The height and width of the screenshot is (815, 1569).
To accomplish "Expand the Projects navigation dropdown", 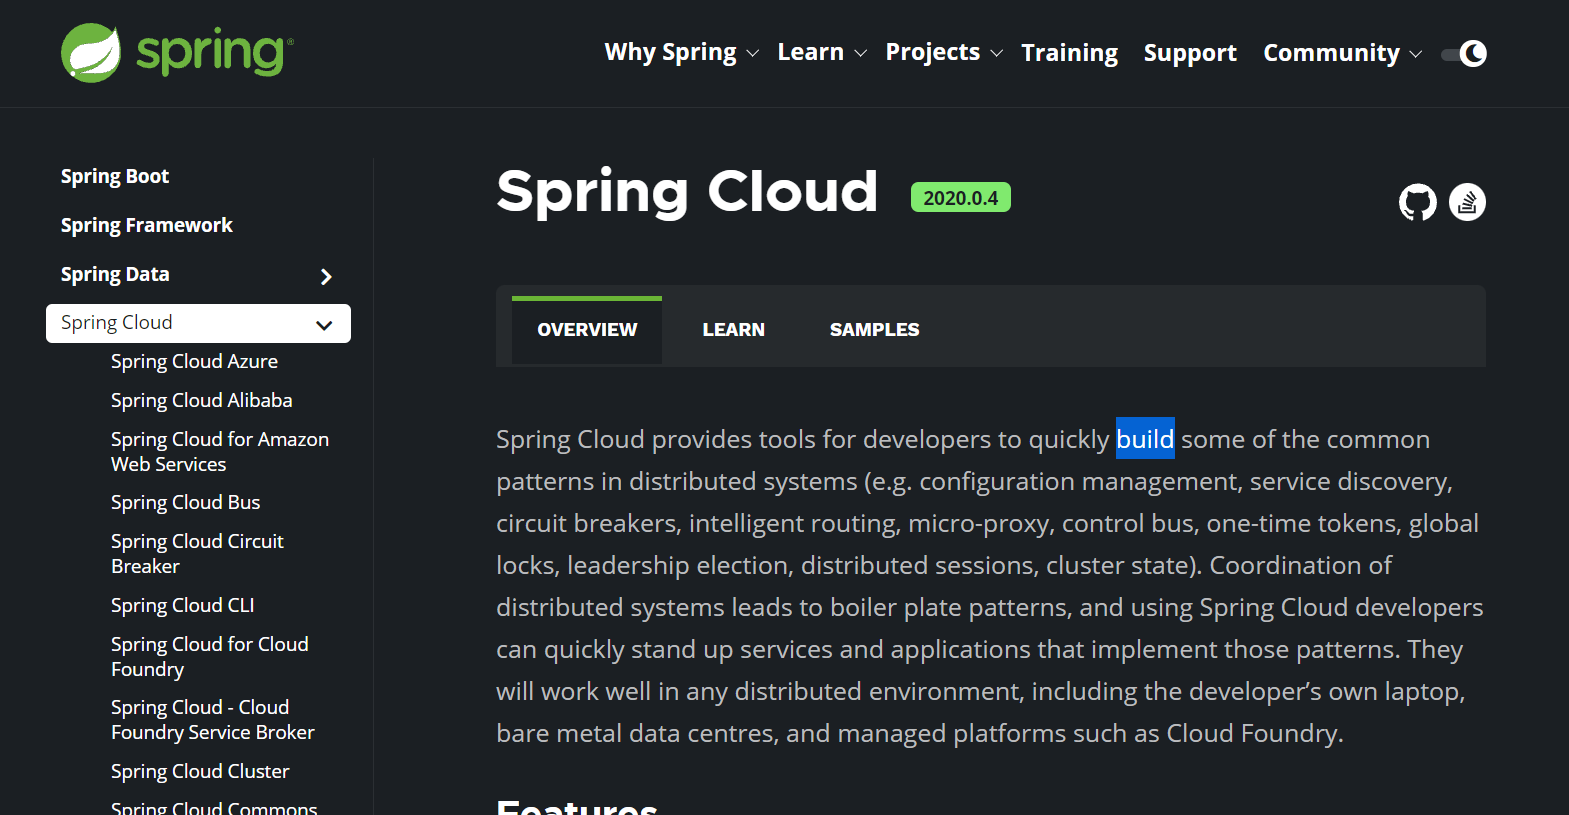I will point(943,53).
